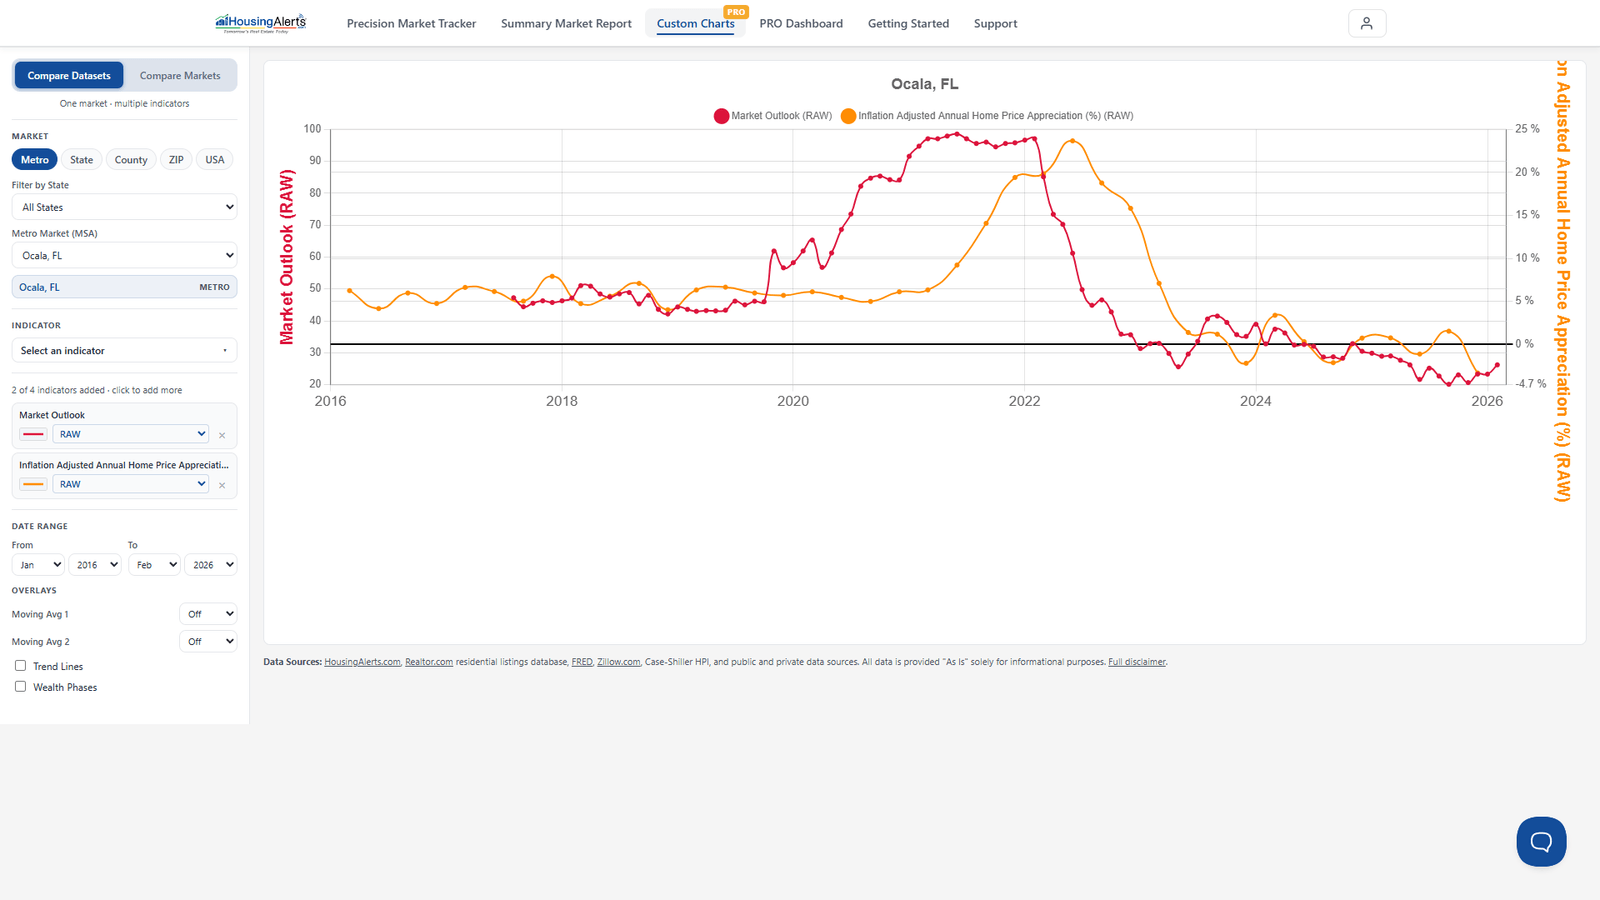Open the Support page
Screen dimensions: 1600x900
pos(995,23)
